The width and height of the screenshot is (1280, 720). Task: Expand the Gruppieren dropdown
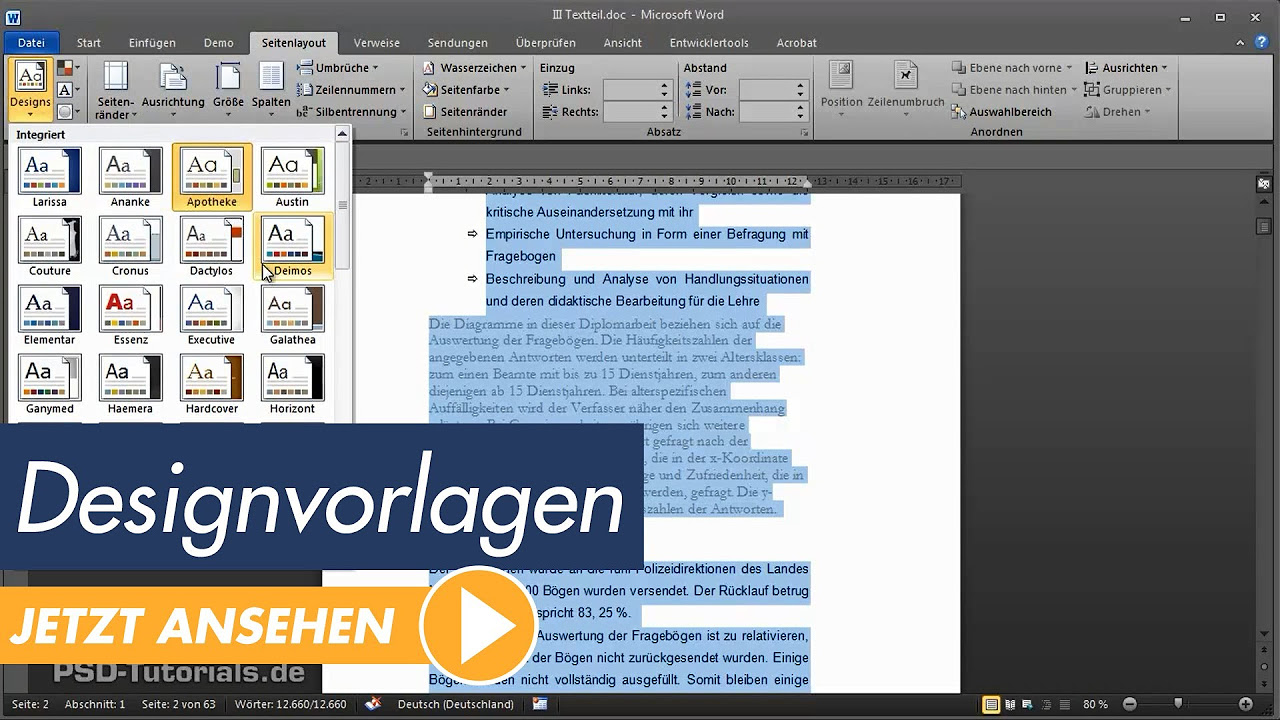(1127, 90)
